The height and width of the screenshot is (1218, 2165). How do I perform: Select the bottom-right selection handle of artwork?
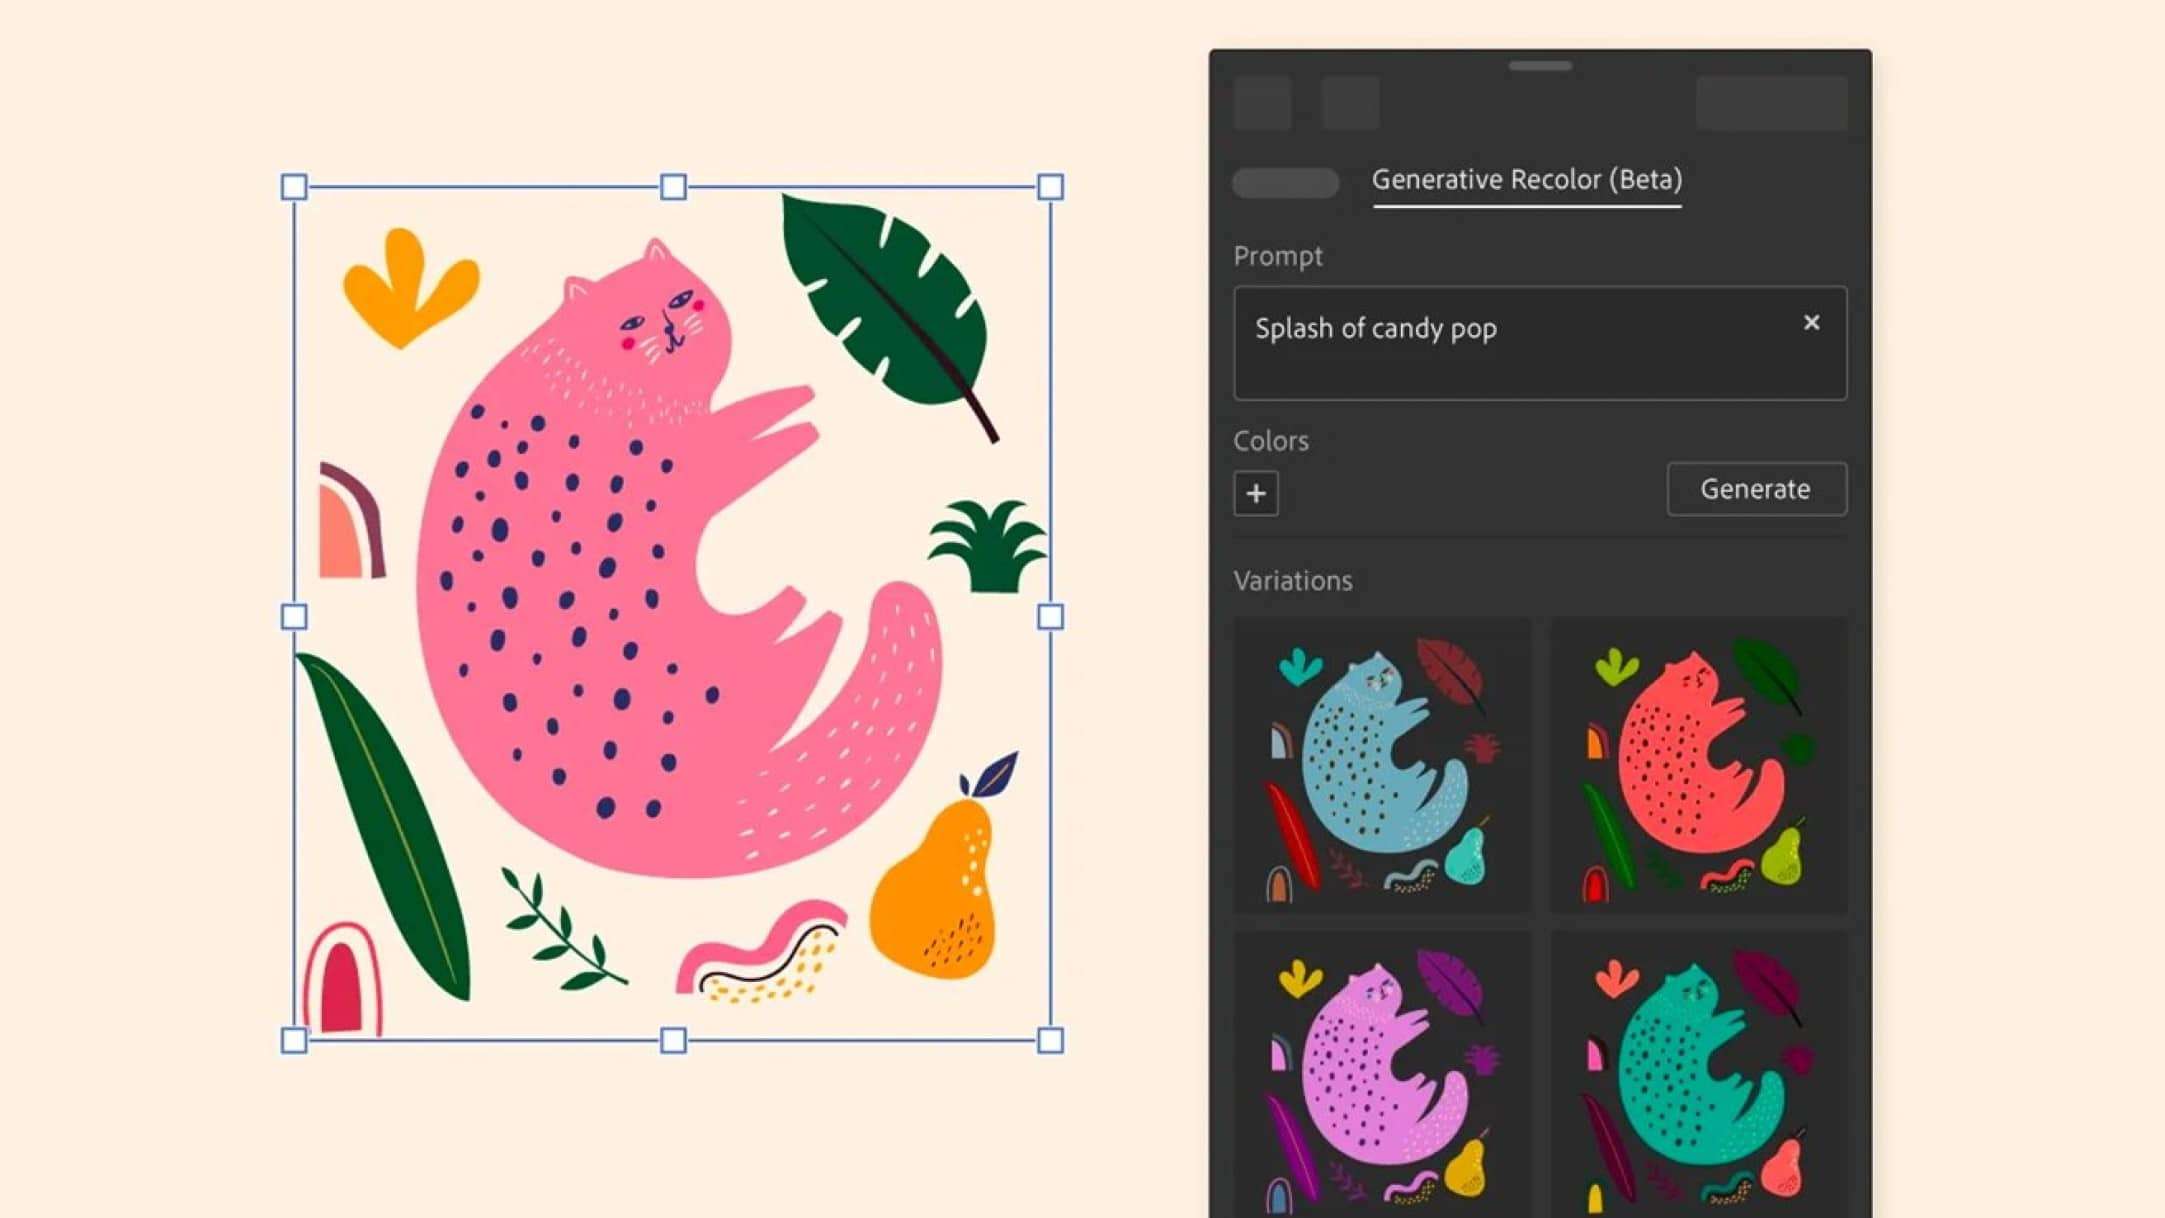[1050, 1040]
